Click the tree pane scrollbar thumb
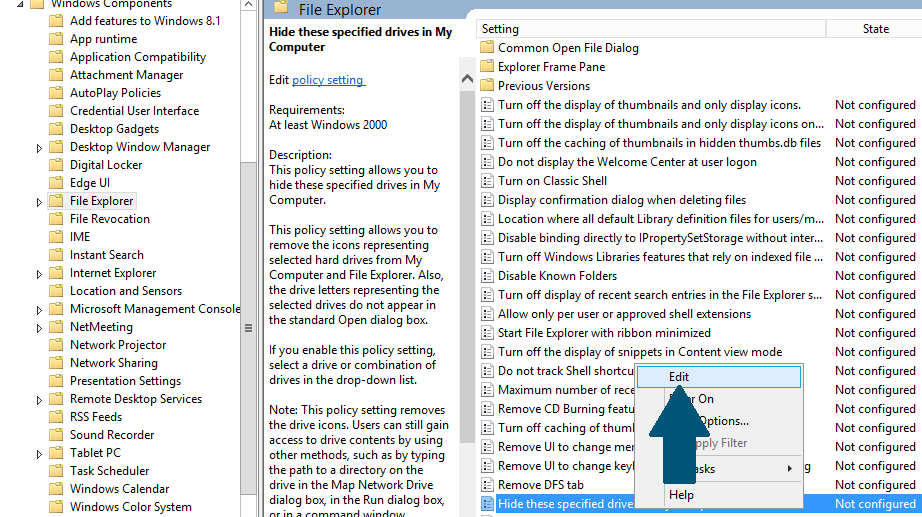The width and height of the screenshot is (922, 517). tap(248, 328)
